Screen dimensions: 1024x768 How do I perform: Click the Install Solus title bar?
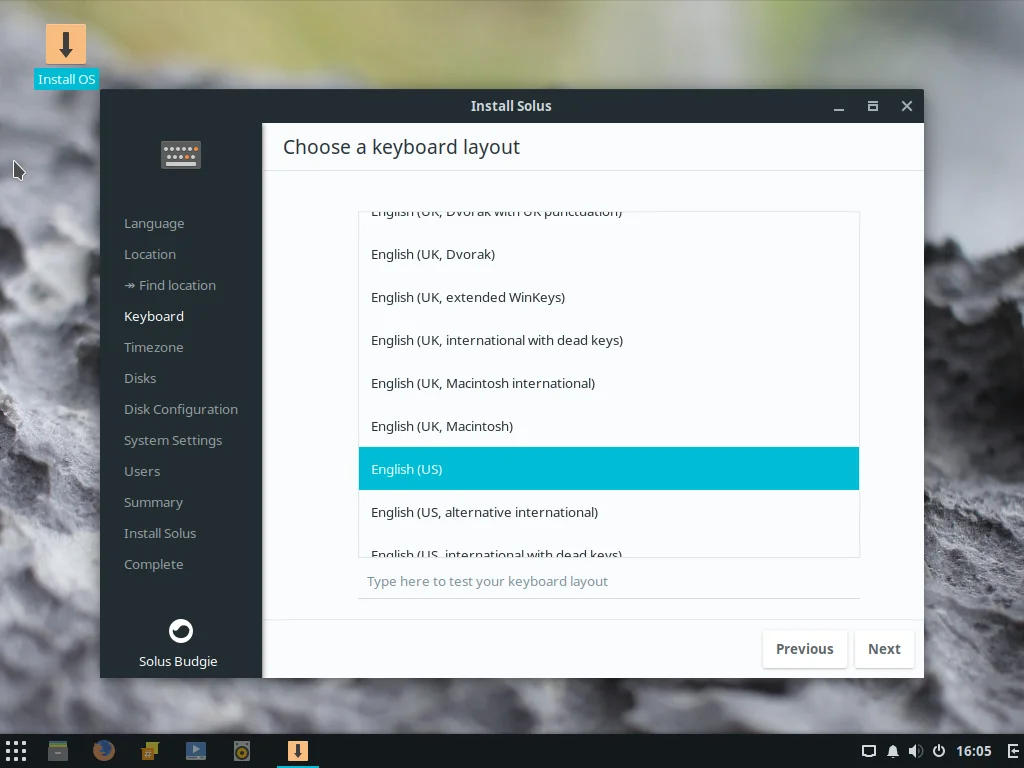point(511,106)
